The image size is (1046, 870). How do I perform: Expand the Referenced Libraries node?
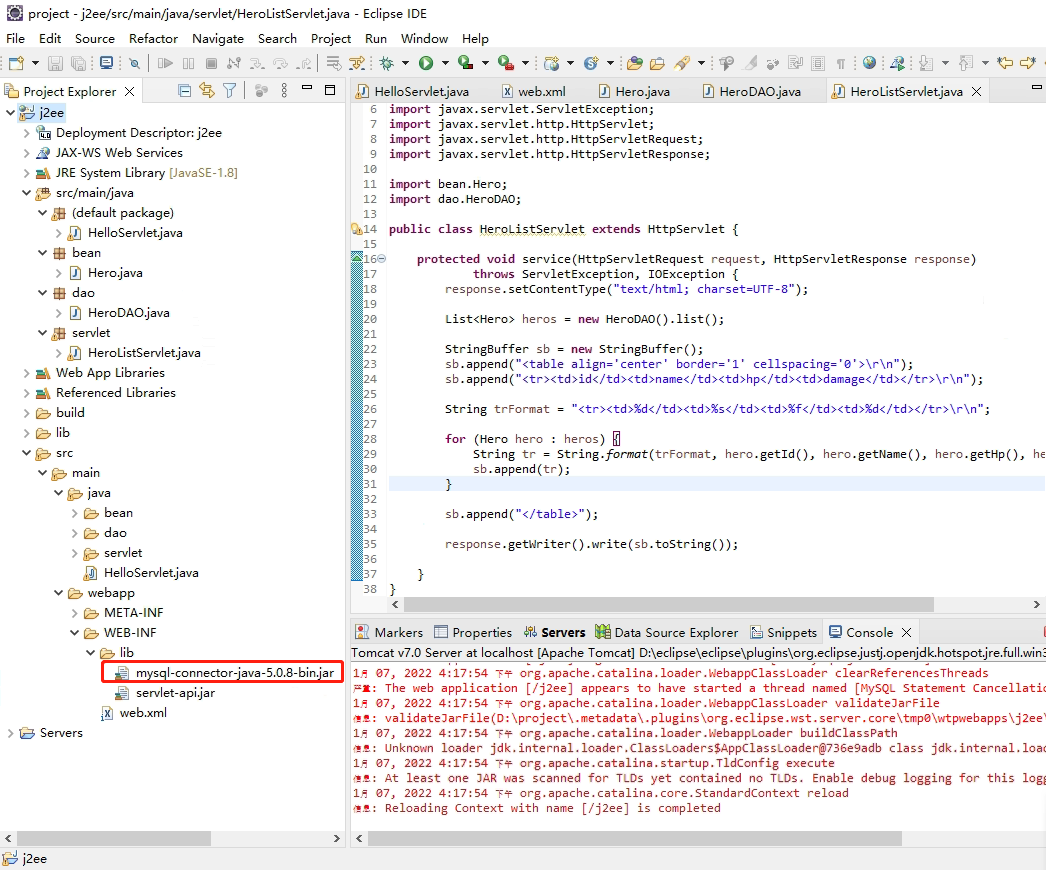[26, 393]
